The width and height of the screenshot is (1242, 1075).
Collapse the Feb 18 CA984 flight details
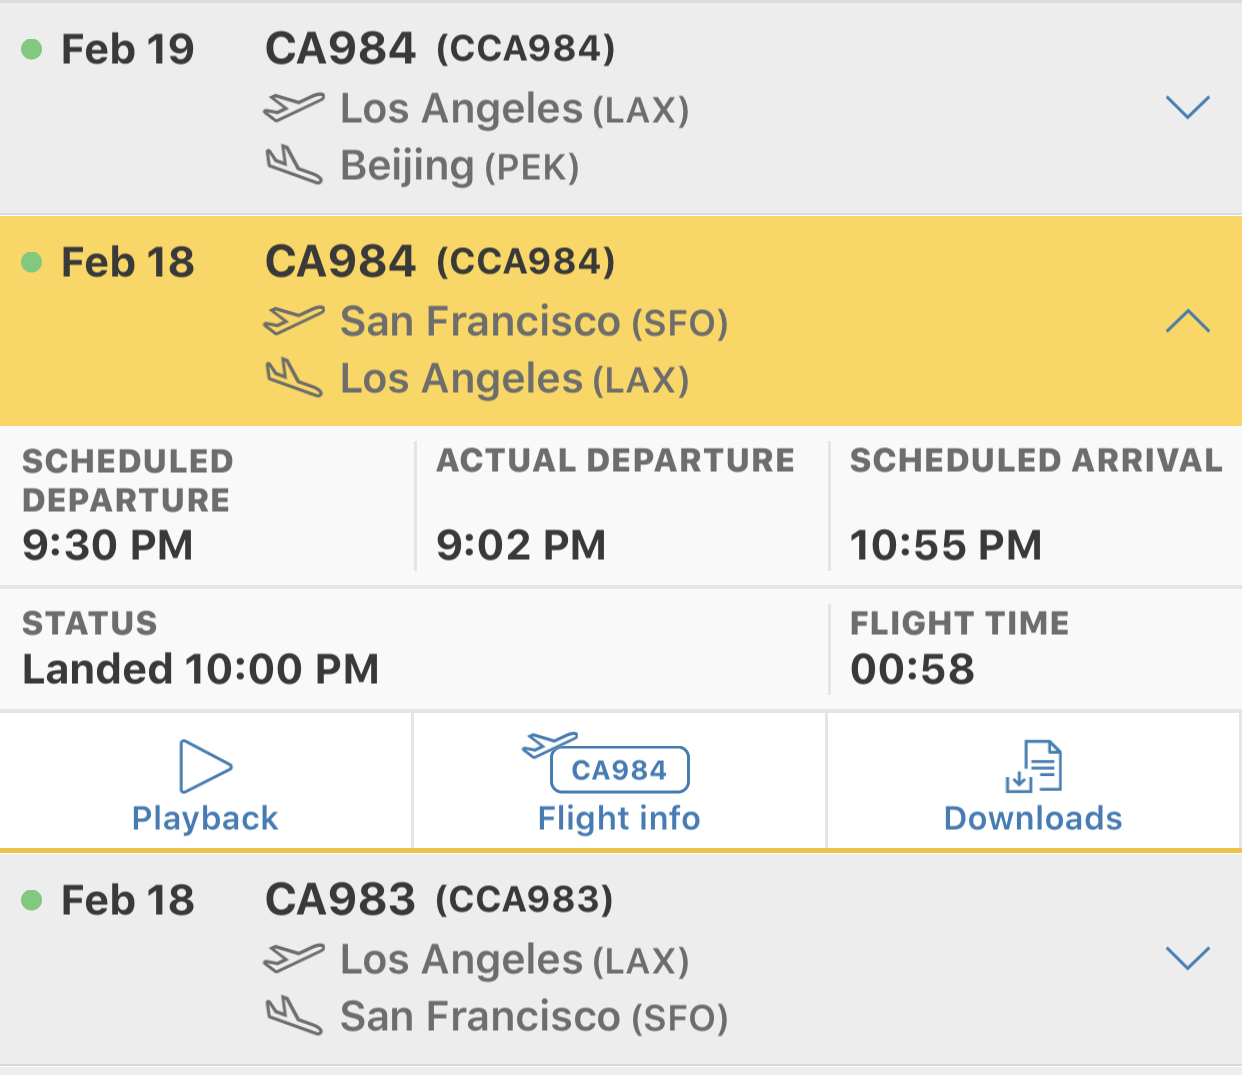1187,321
